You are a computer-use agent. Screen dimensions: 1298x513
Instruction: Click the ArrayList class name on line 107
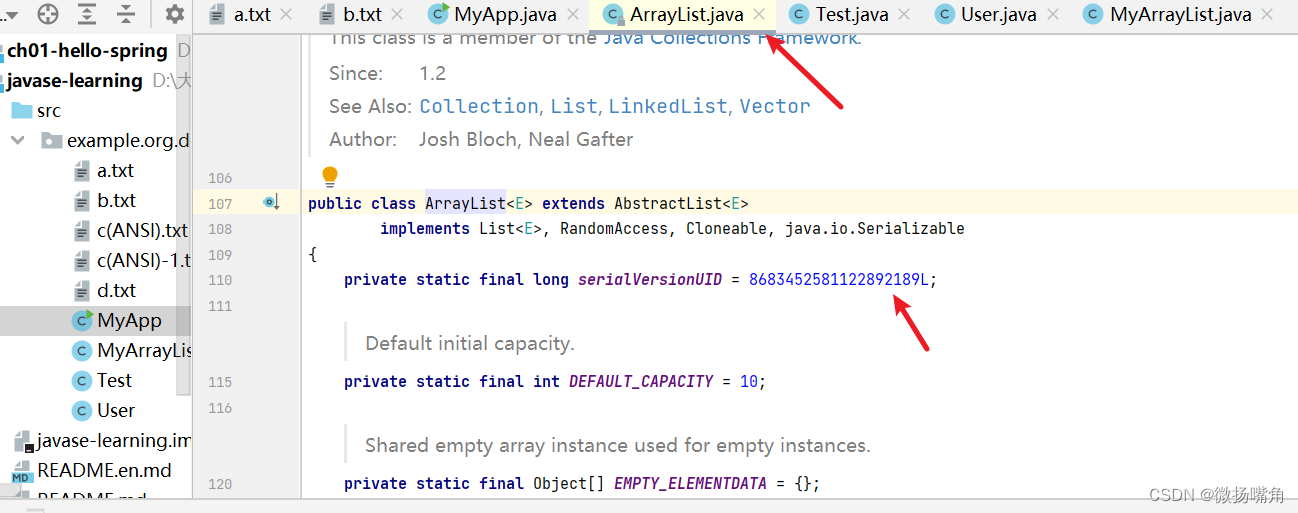coord(465,203)
